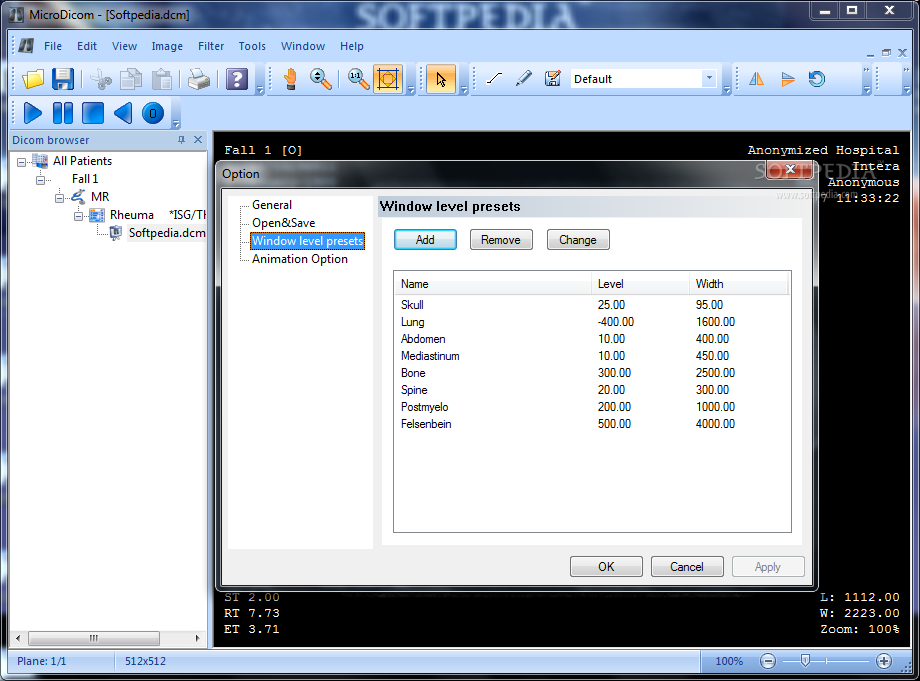Sort presets by Level column header
The image size is (920, 681).
[x=640, y=284]
